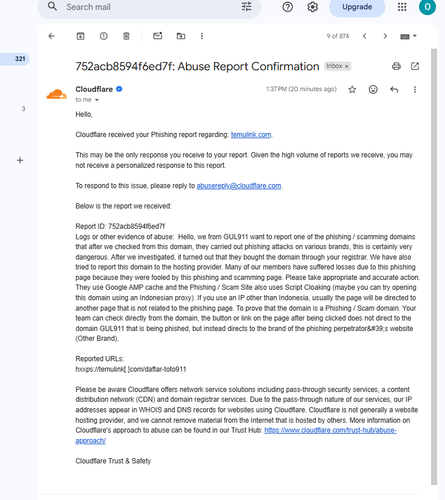Image resolution: width=445 pixels, height=500 pixels.
Task: Add emoji reaction to message
Action: pos(373,89)
